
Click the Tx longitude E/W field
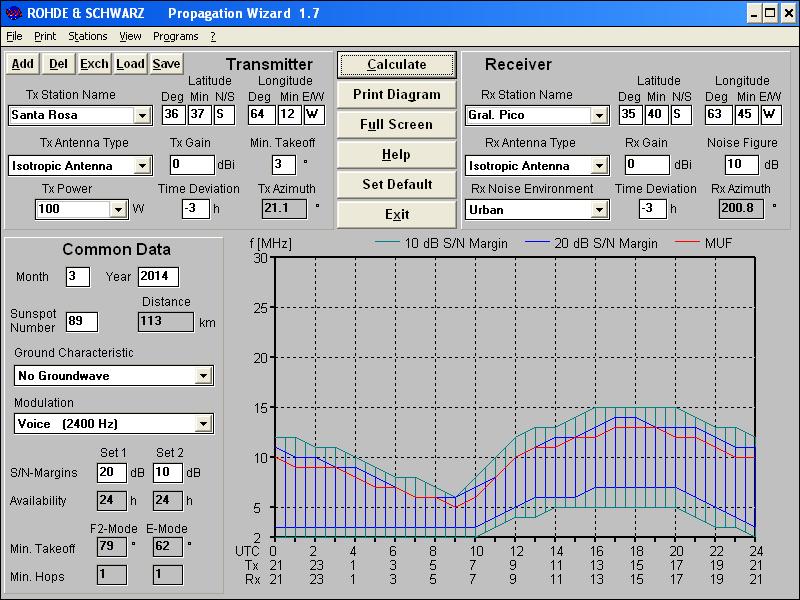click(x=314, y=114)
